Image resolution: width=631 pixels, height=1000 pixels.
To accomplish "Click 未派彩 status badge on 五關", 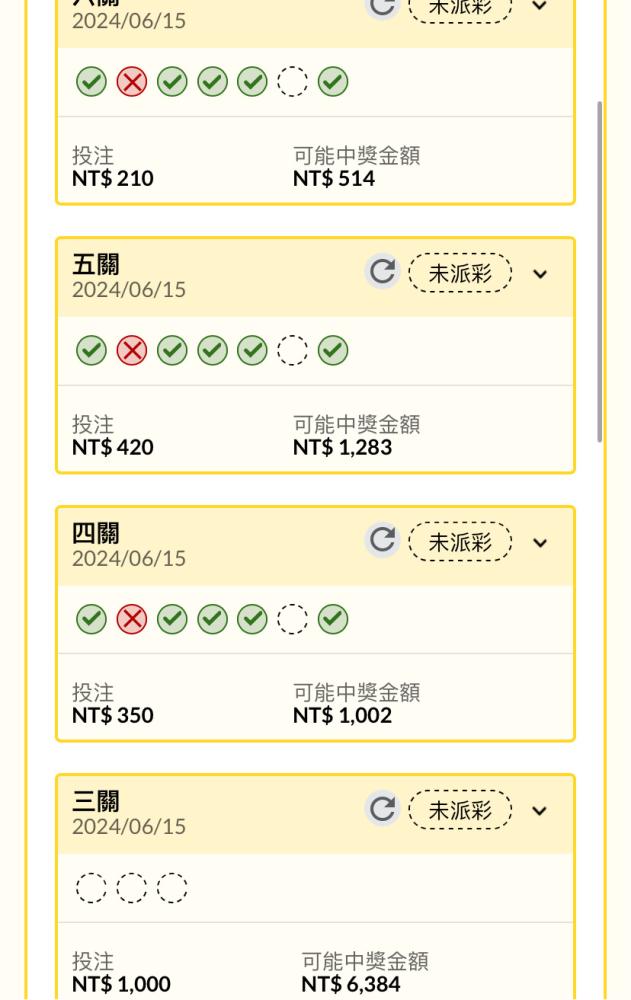I will [460, 273].
